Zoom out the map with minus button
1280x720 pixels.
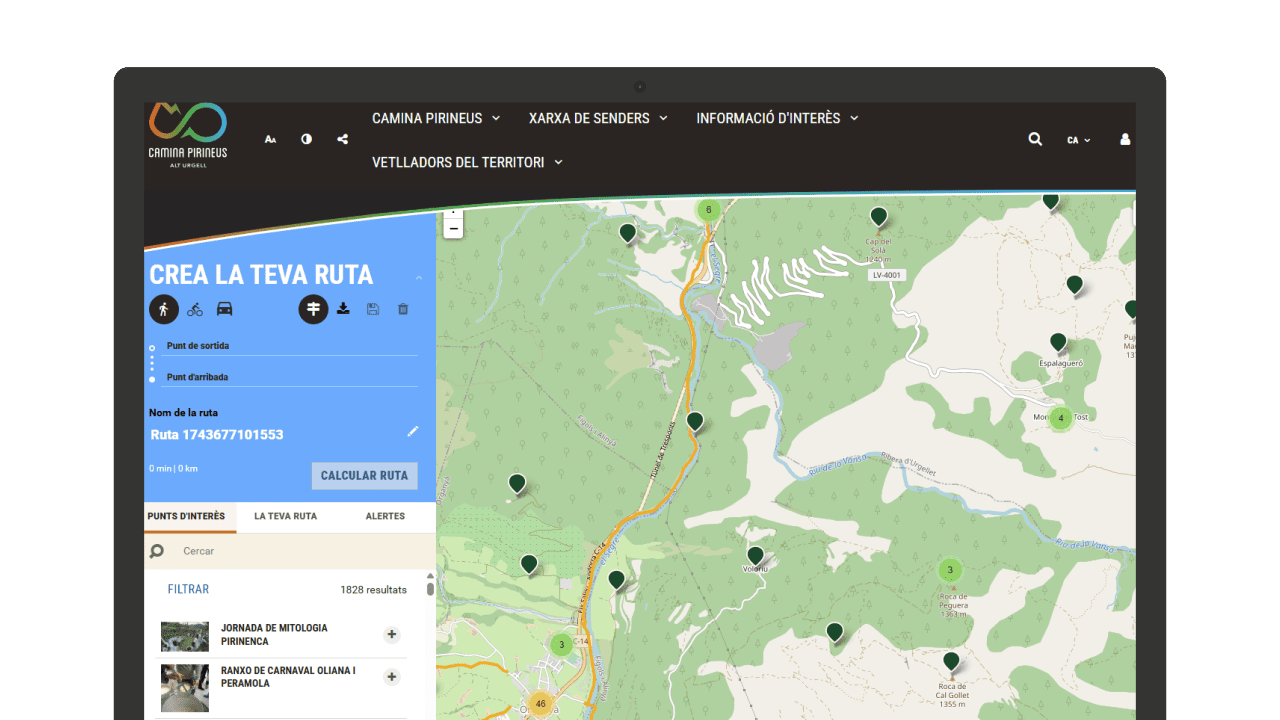coord(453,229)
